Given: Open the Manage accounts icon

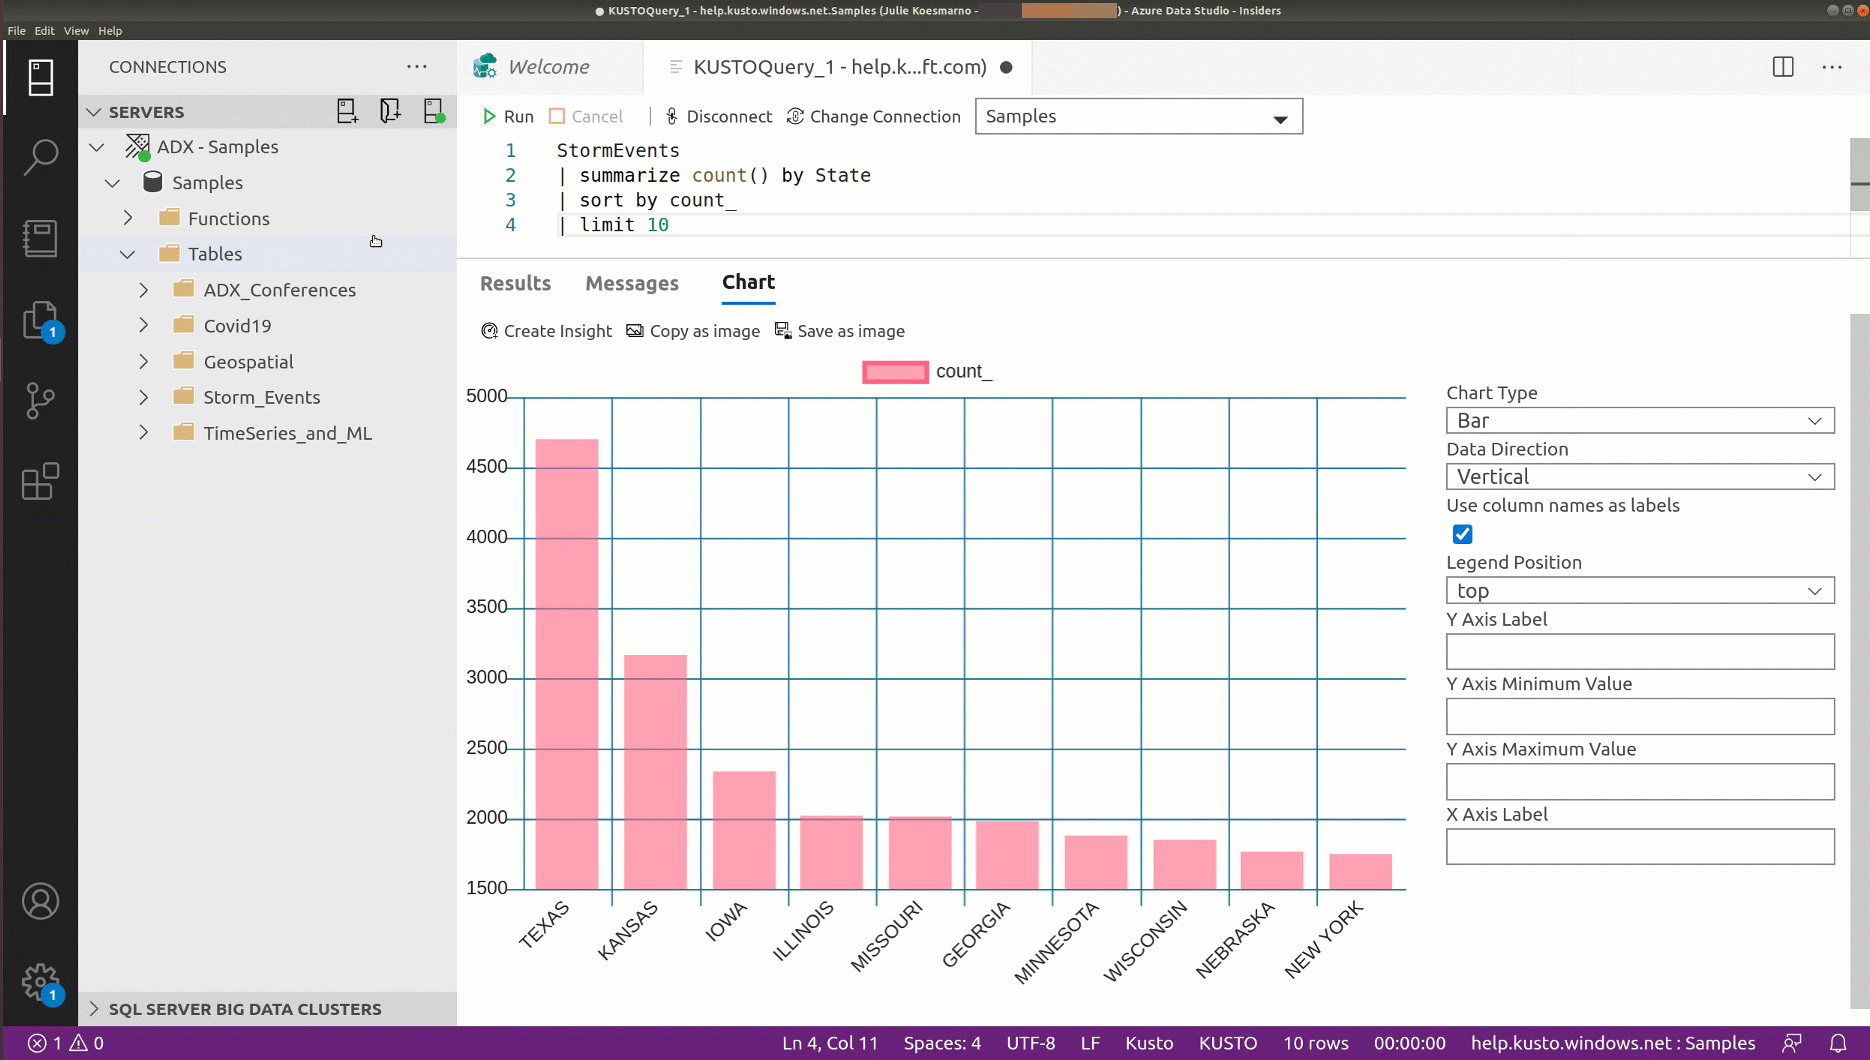Looking at the screenshot, I should pos(40,900).
